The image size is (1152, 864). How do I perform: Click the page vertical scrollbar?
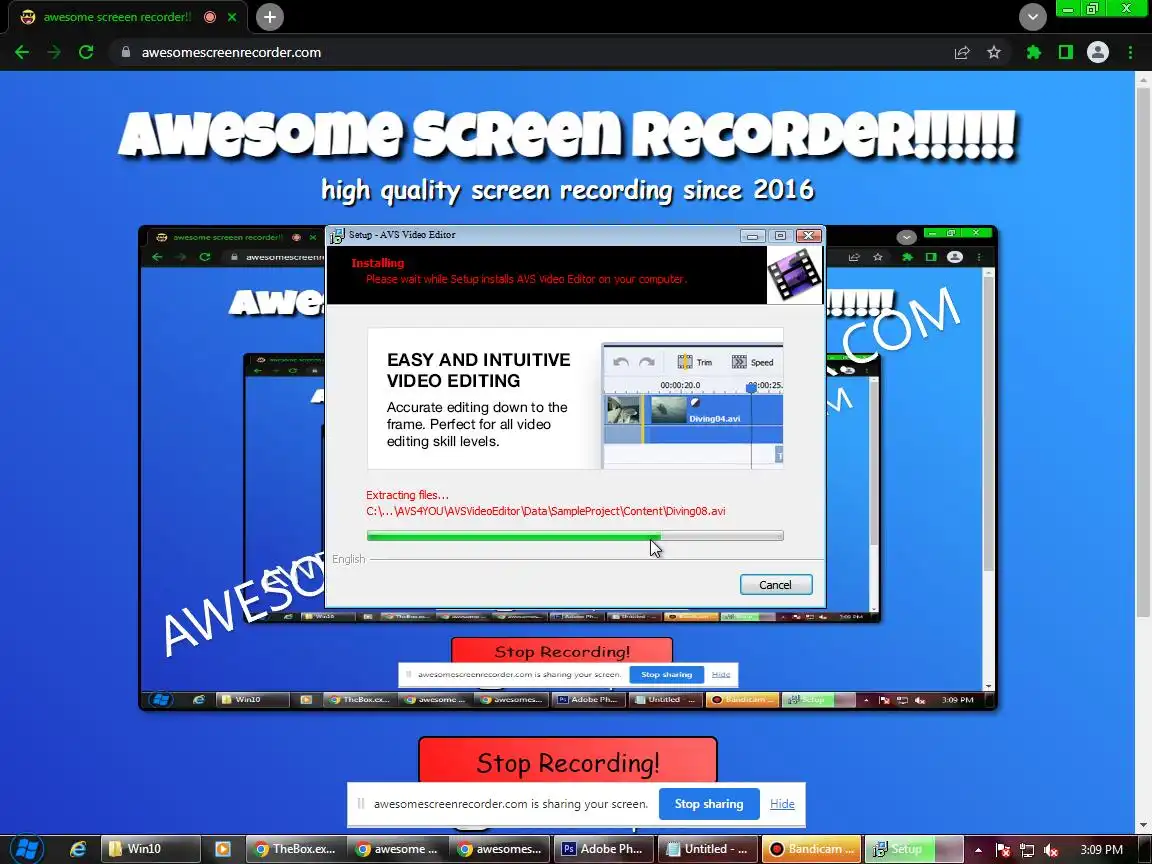(1143, 353)
